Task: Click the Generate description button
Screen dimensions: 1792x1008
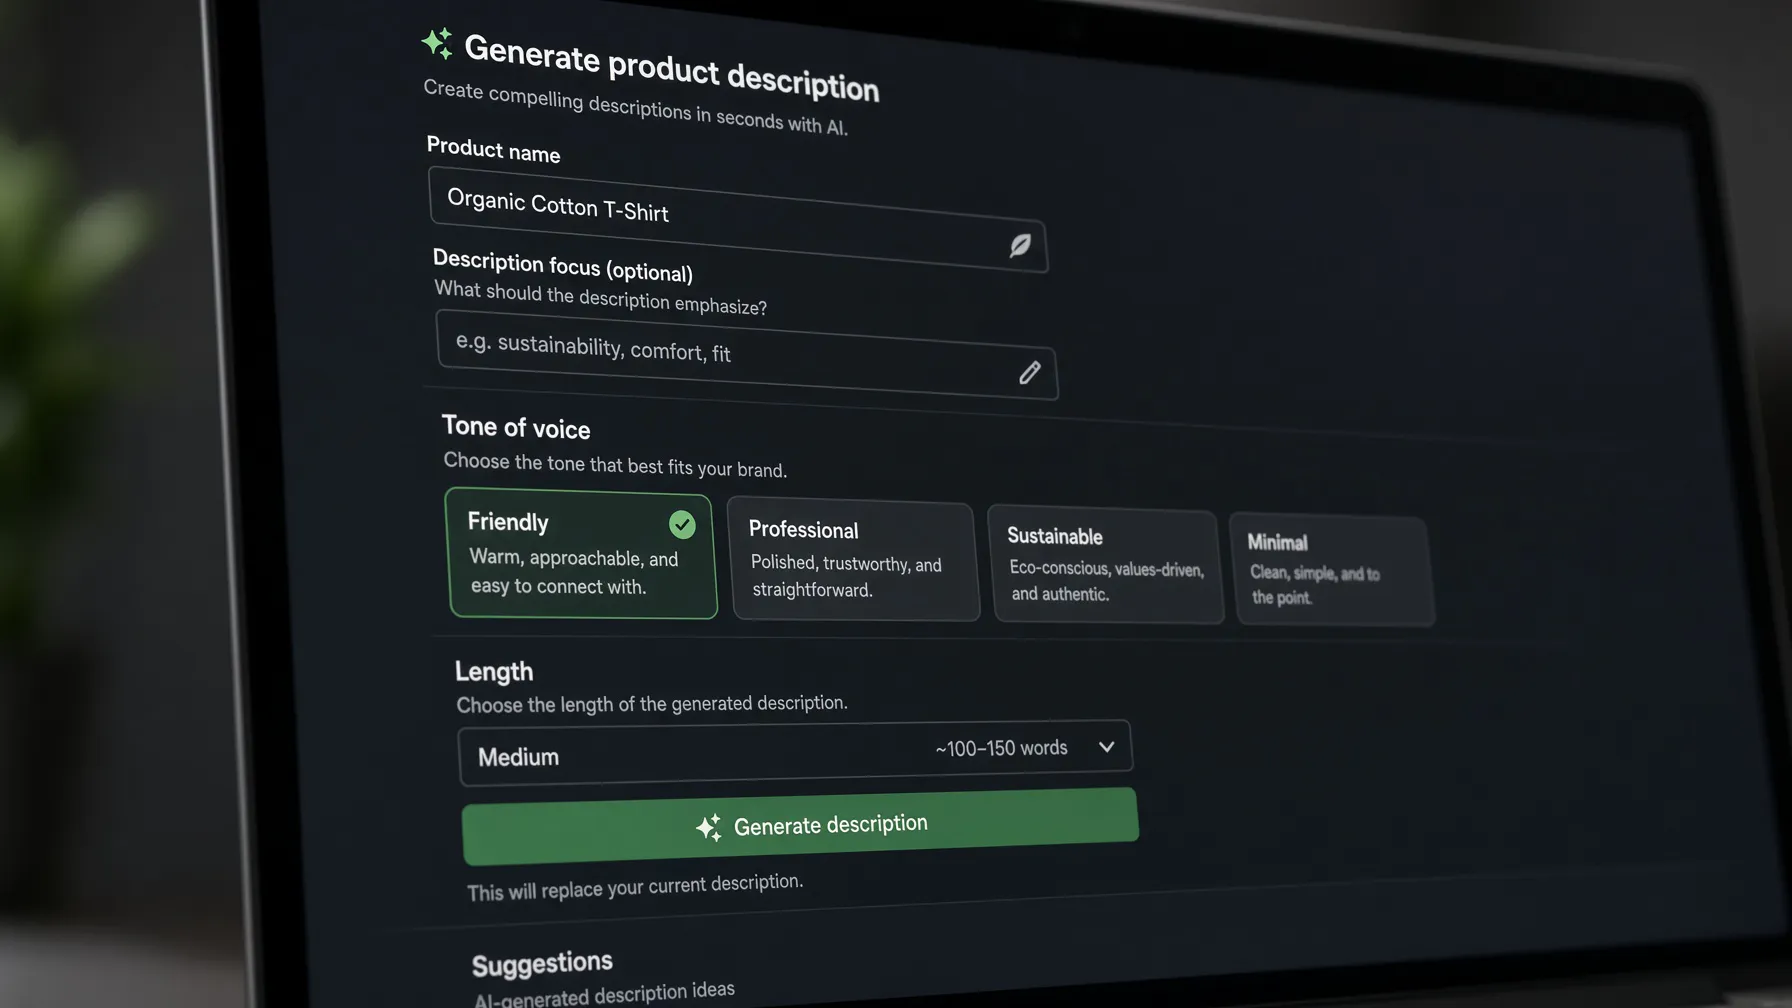Action: 800,826
